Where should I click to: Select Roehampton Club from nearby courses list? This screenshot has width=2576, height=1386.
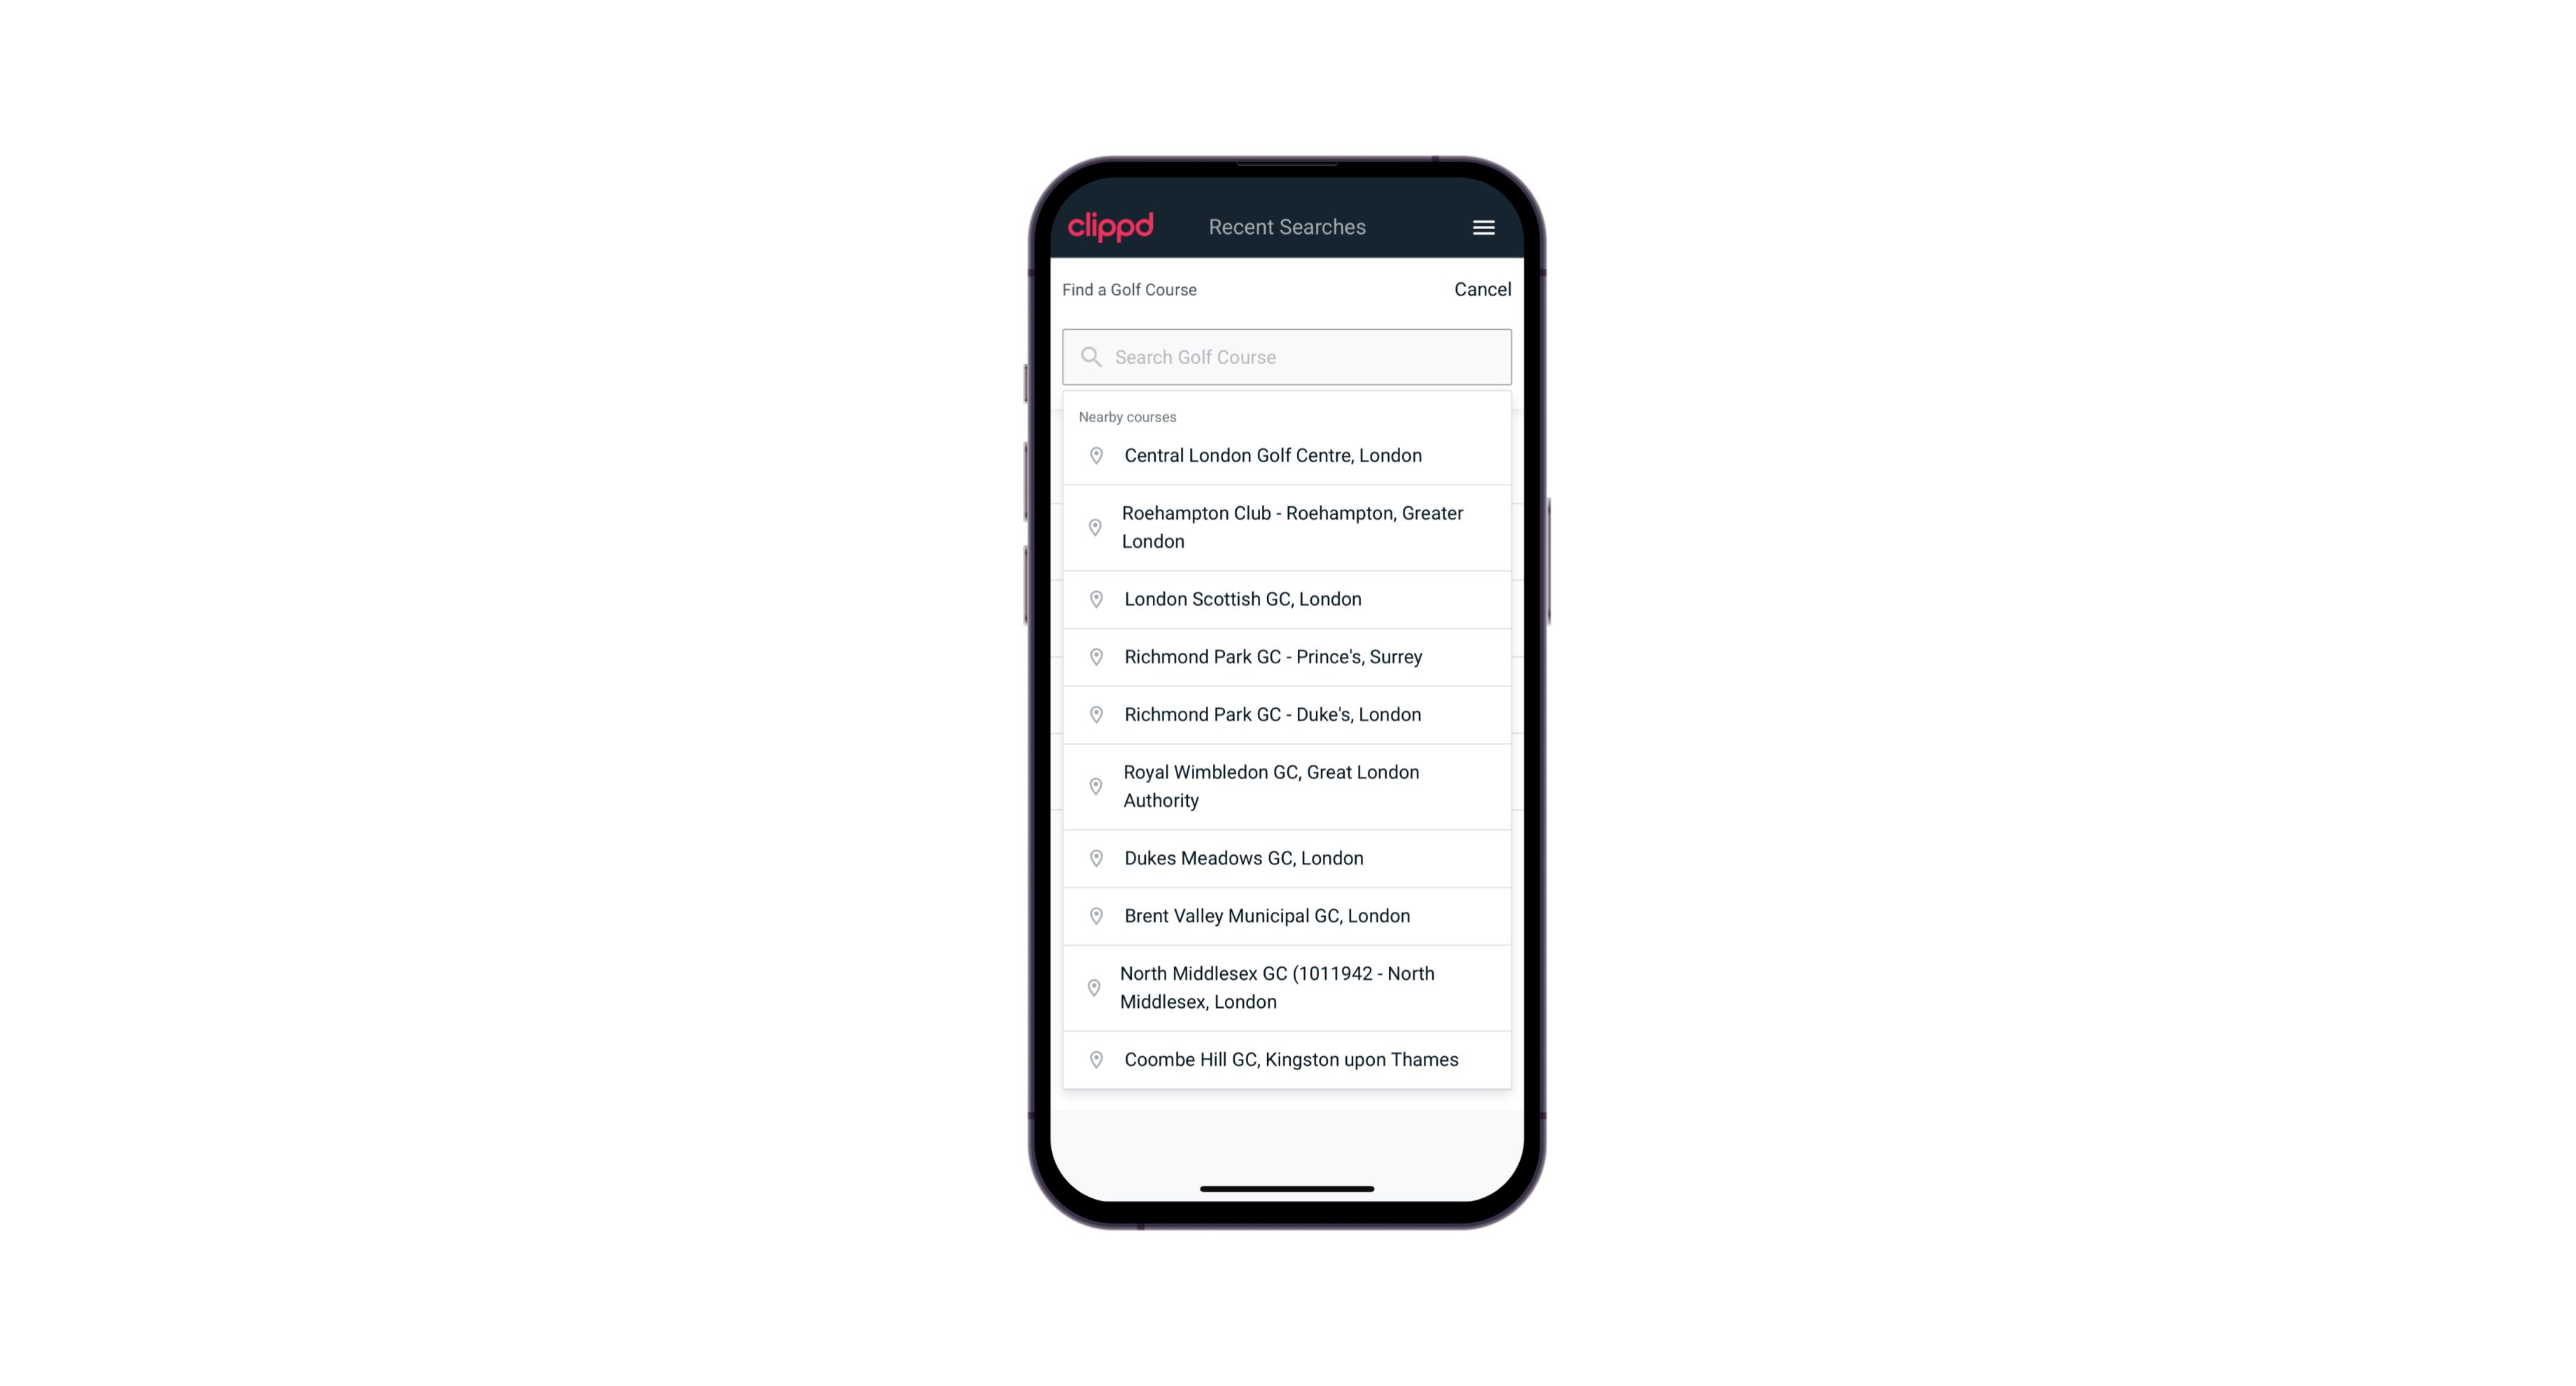[x=1288, y=526]
